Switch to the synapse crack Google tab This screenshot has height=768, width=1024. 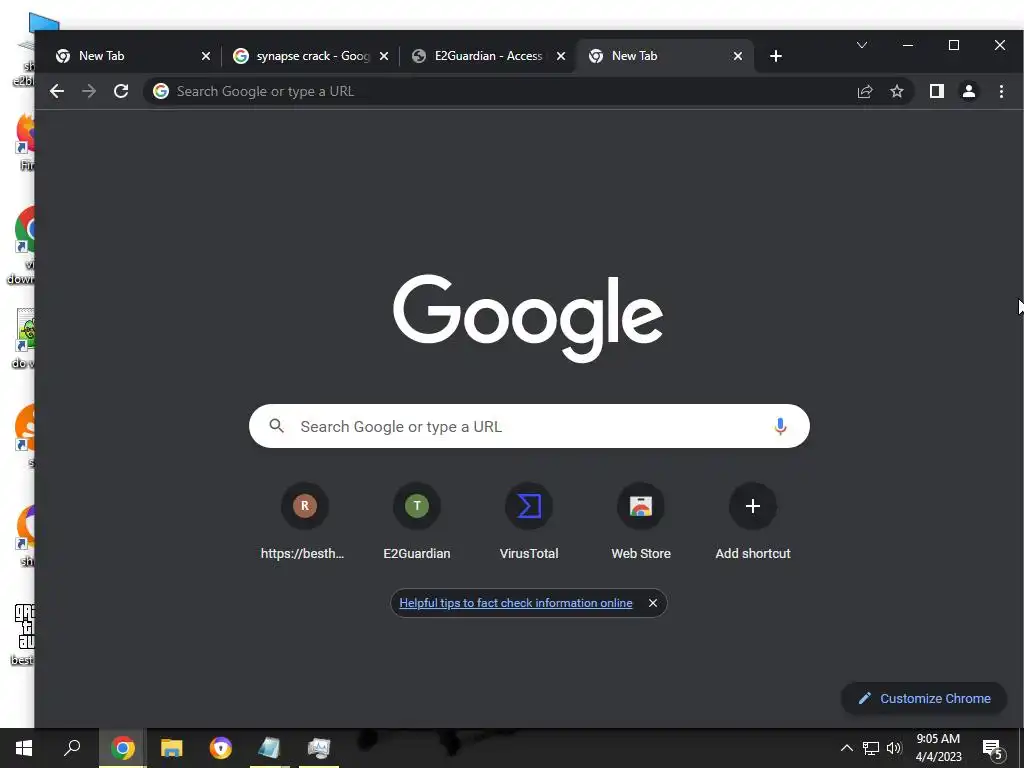click(x=311, y=56)
